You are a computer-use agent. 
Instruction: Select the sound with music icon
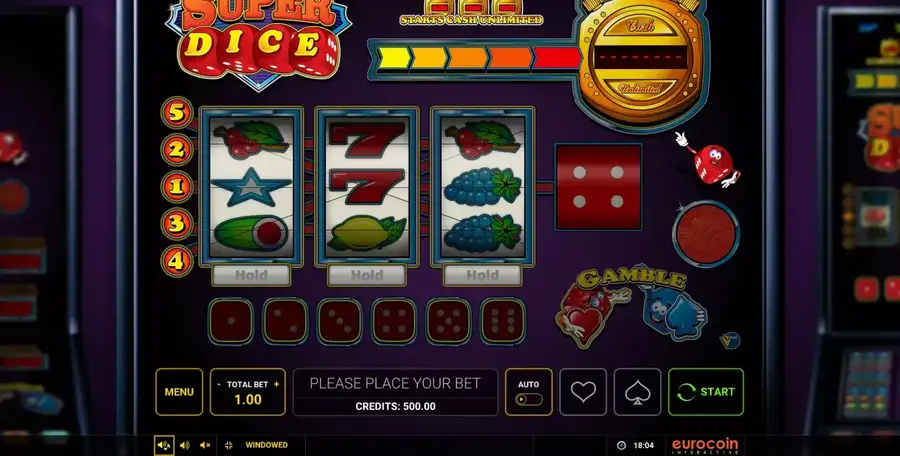[164, 445]
